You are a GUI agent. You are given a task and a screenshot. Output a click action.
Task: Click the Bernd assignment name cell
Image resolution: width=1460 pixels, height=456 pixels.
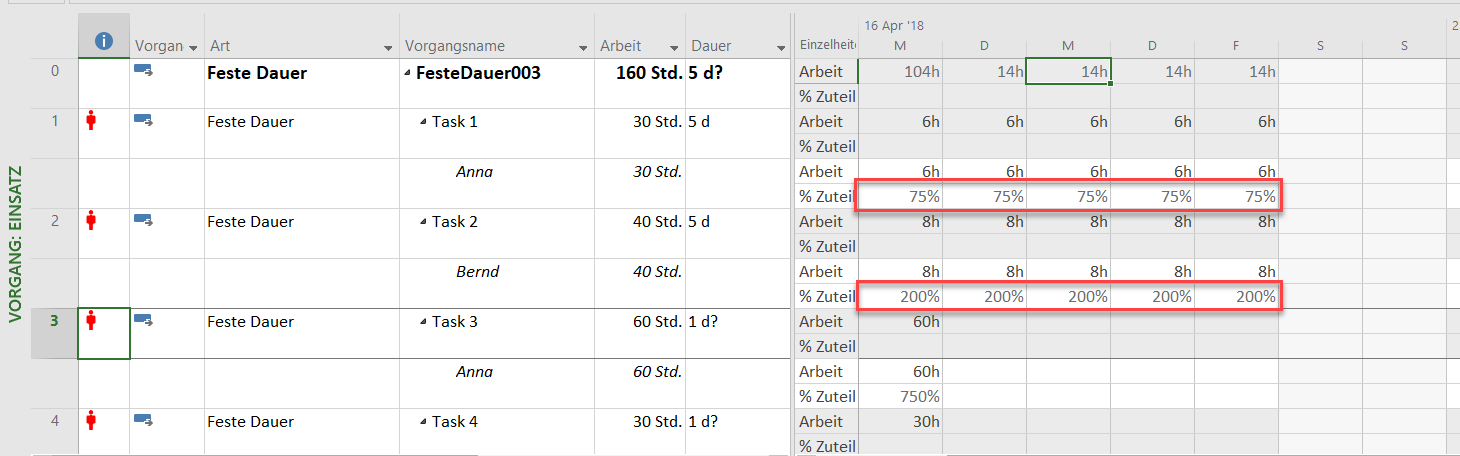click(x=477, y=271)
